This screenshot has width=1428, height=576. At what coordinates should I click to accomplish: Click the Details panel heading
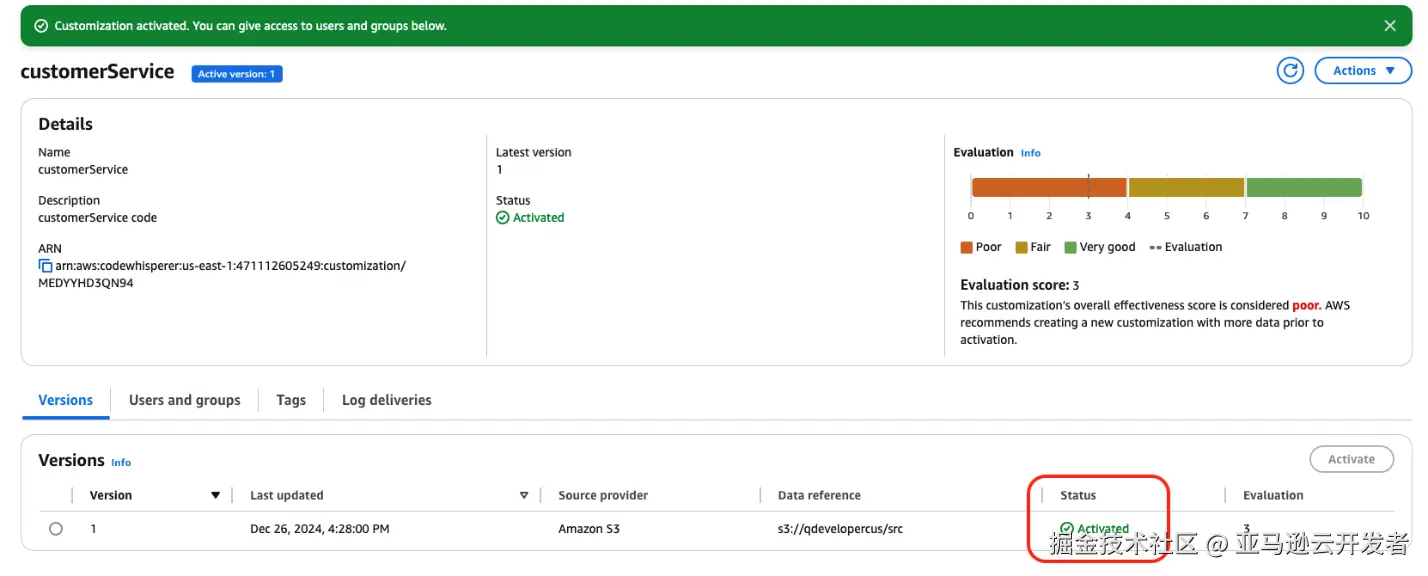[65, 124]
